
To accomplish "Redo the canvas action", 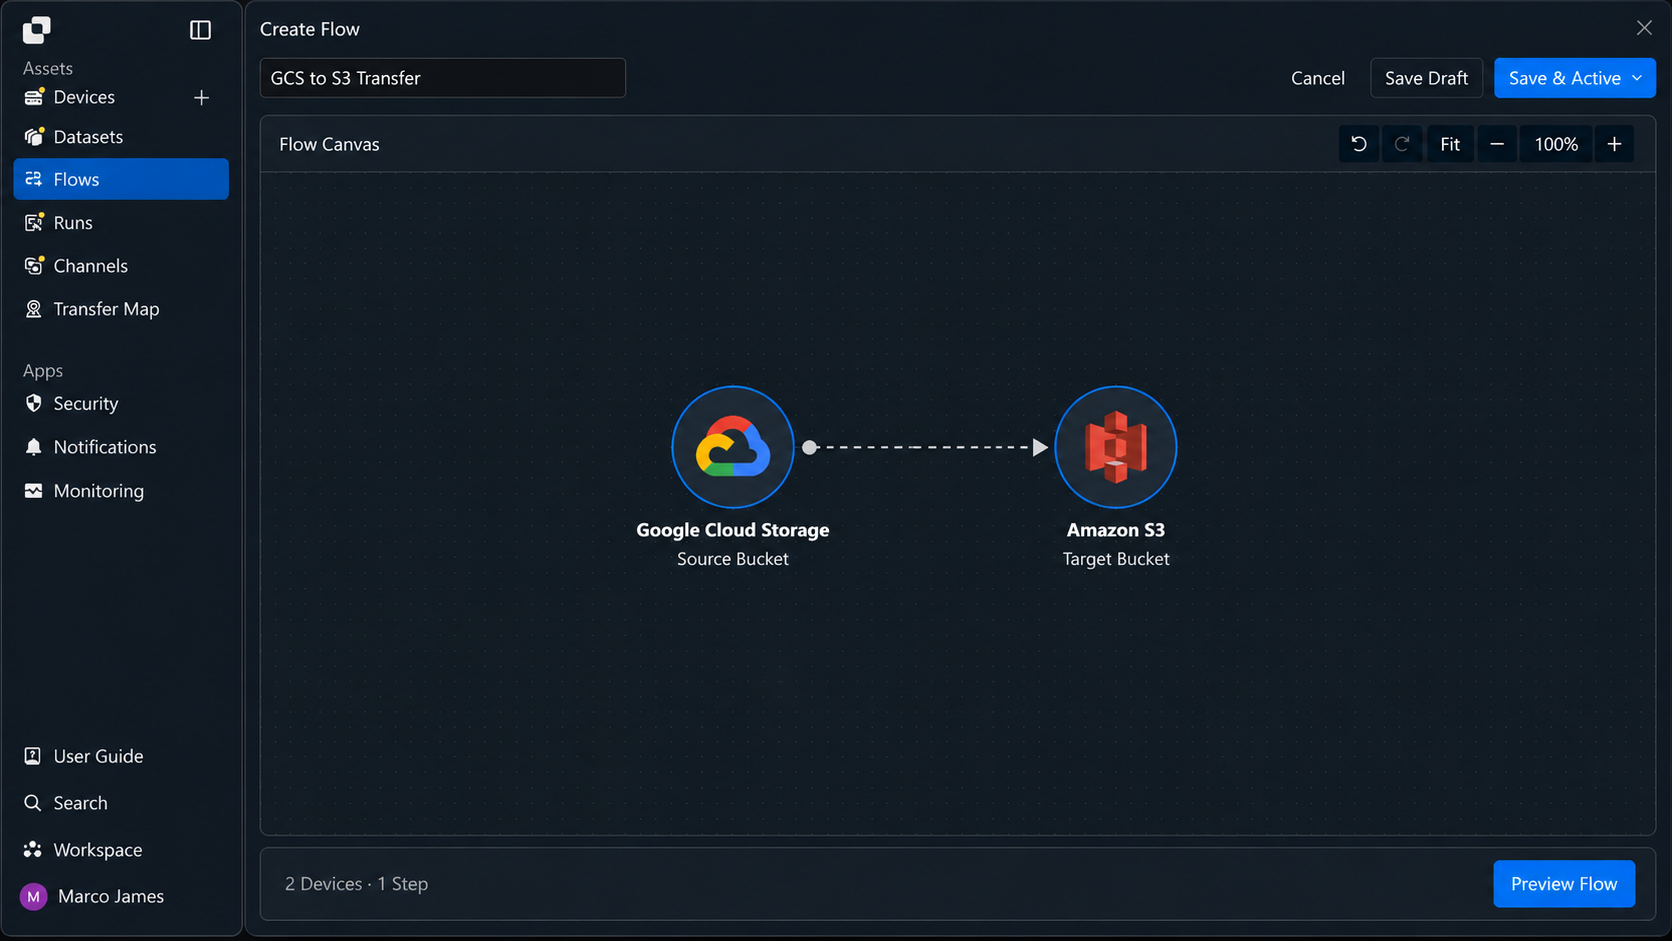I will tap(1402, 144).
